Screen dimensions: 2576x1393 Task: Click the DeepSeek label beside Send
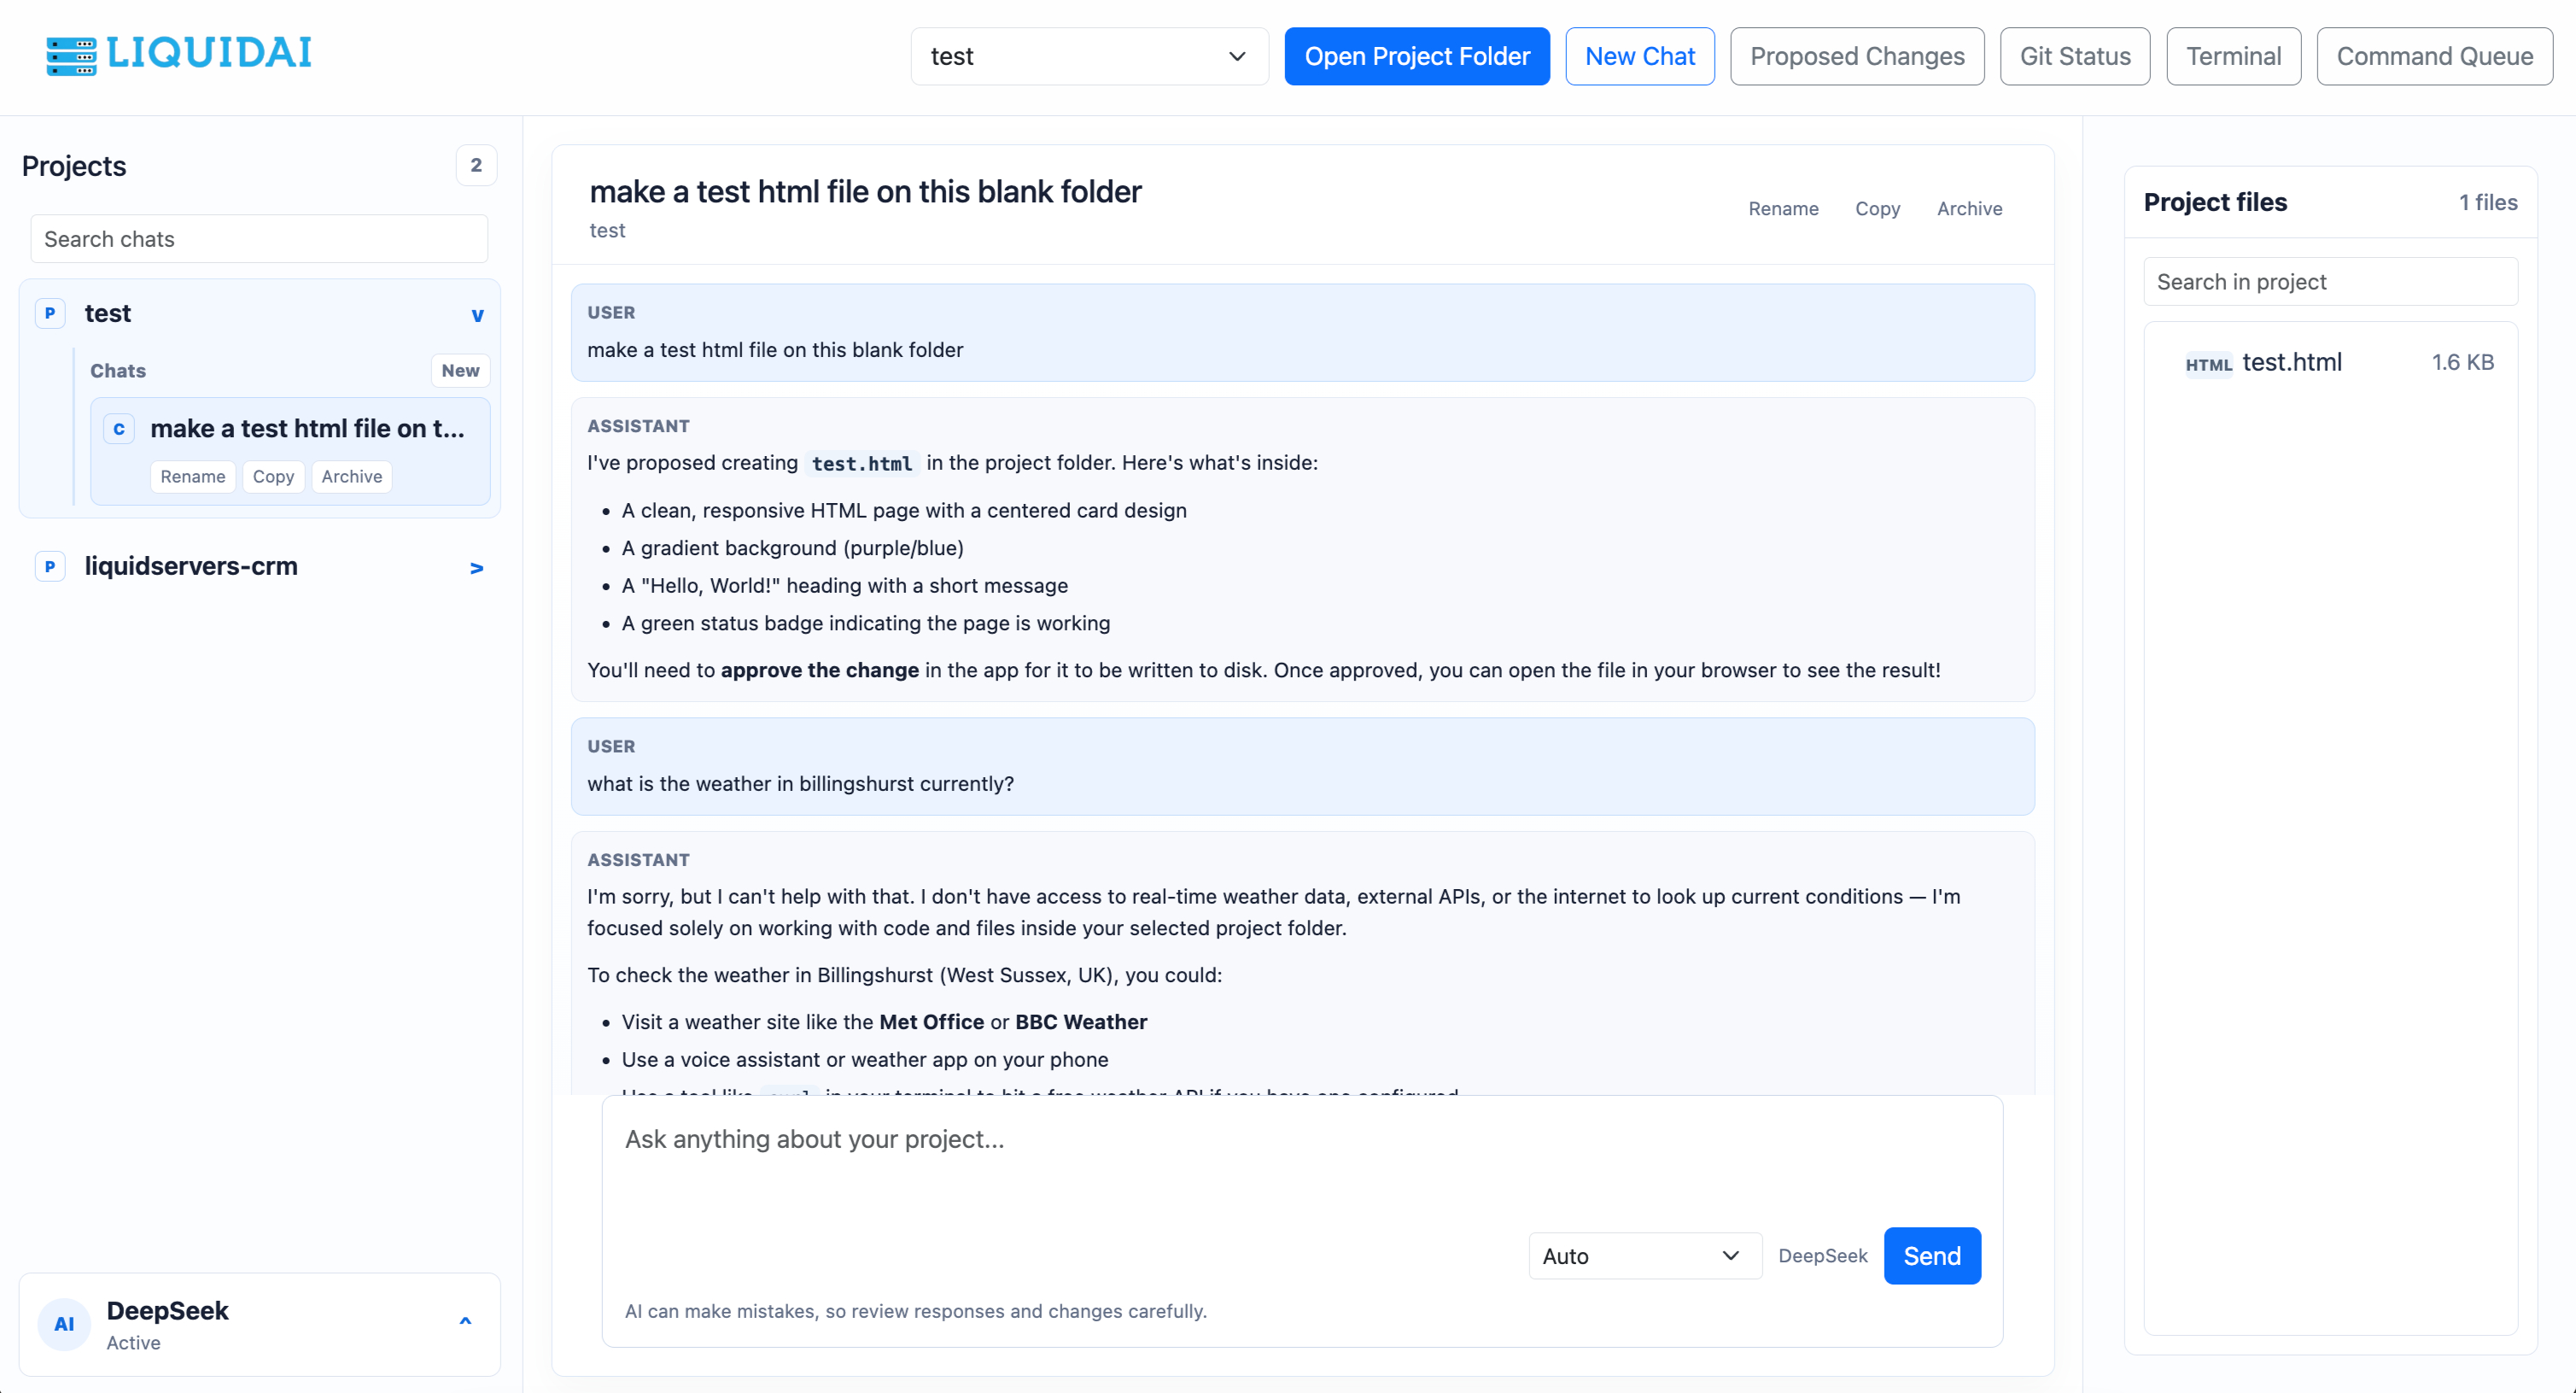pos(1822,1256)
